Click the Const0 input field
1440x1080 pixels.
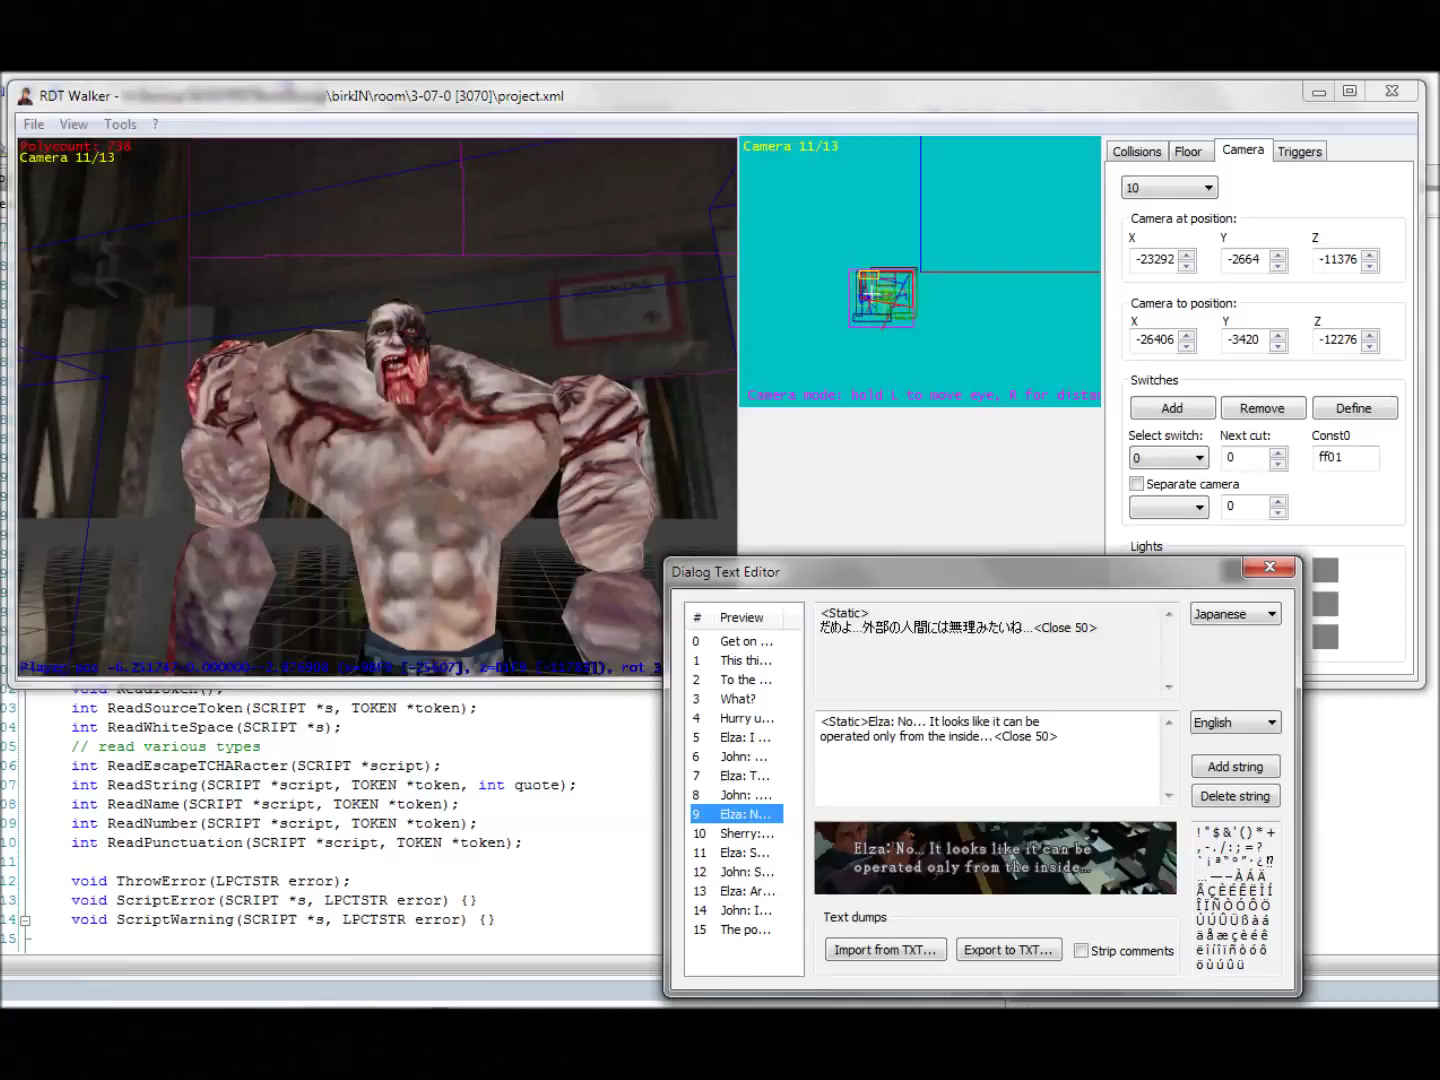point(1344,458)
